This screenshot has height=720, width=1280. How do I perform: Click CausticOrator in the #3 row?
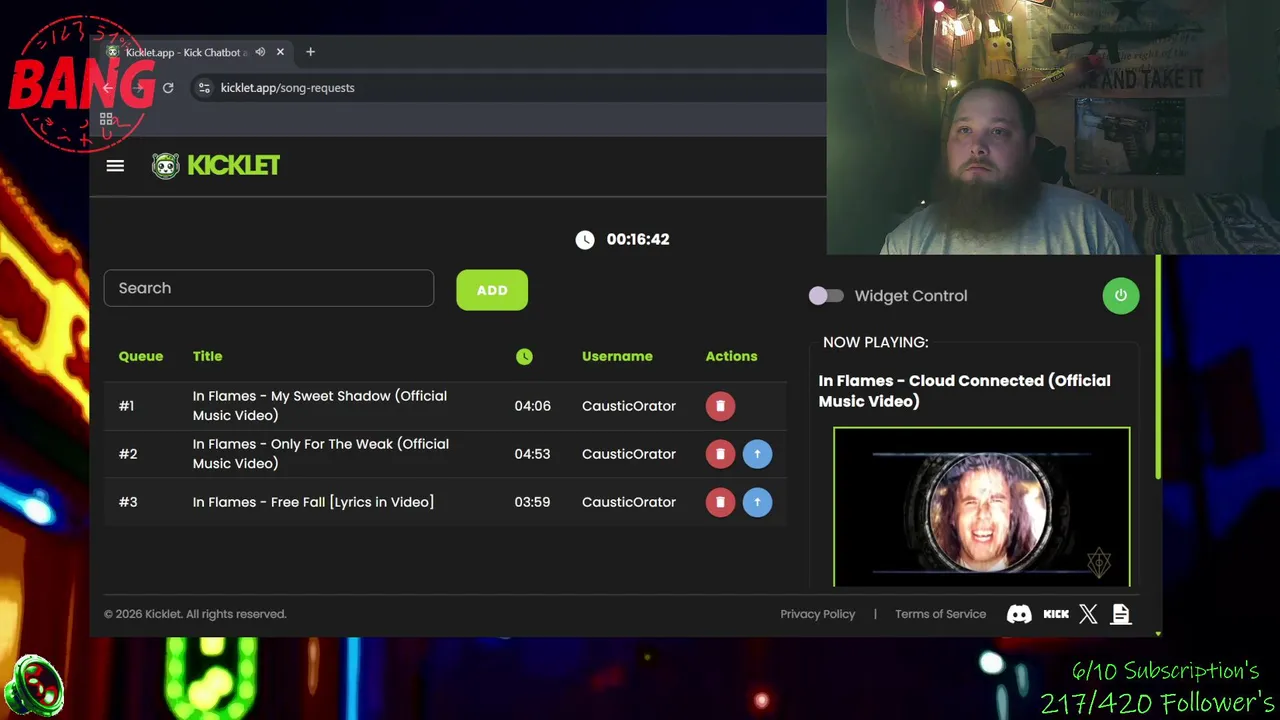click(629, 502)
